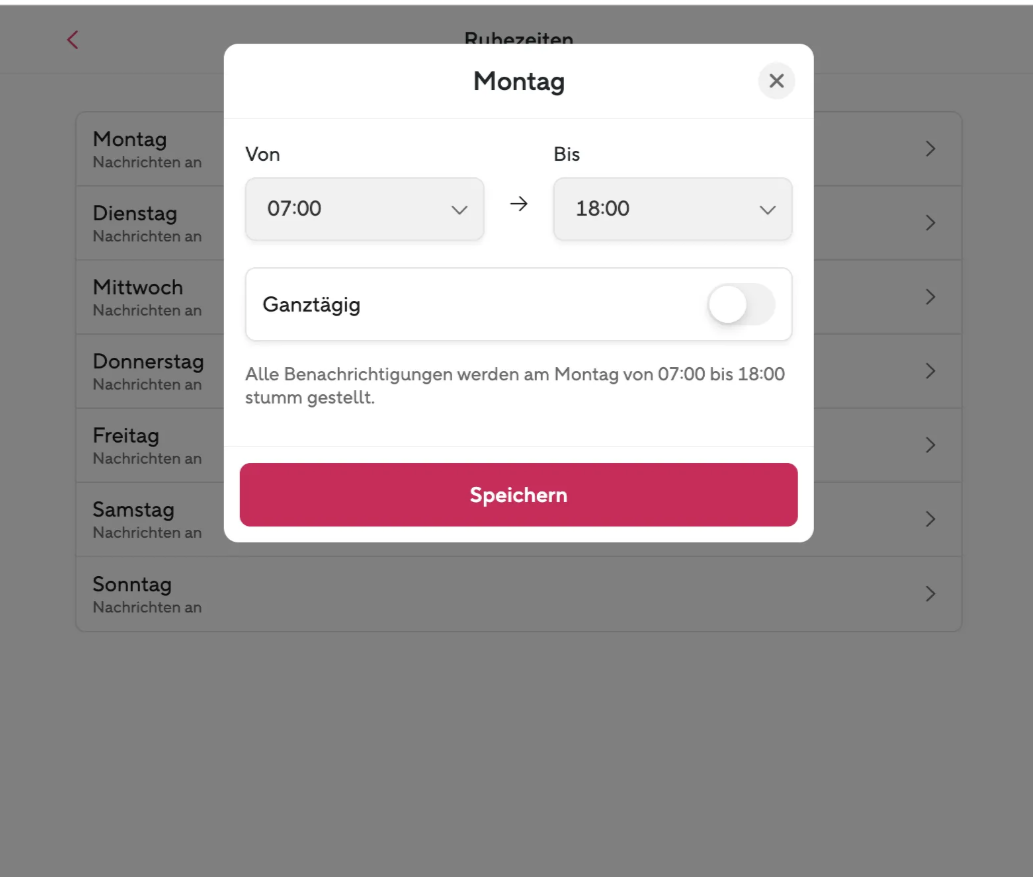Save the quiet time with Speichern
This screenshot has height=877, width=1033.
pyautogui.click(x=518, y=495)
